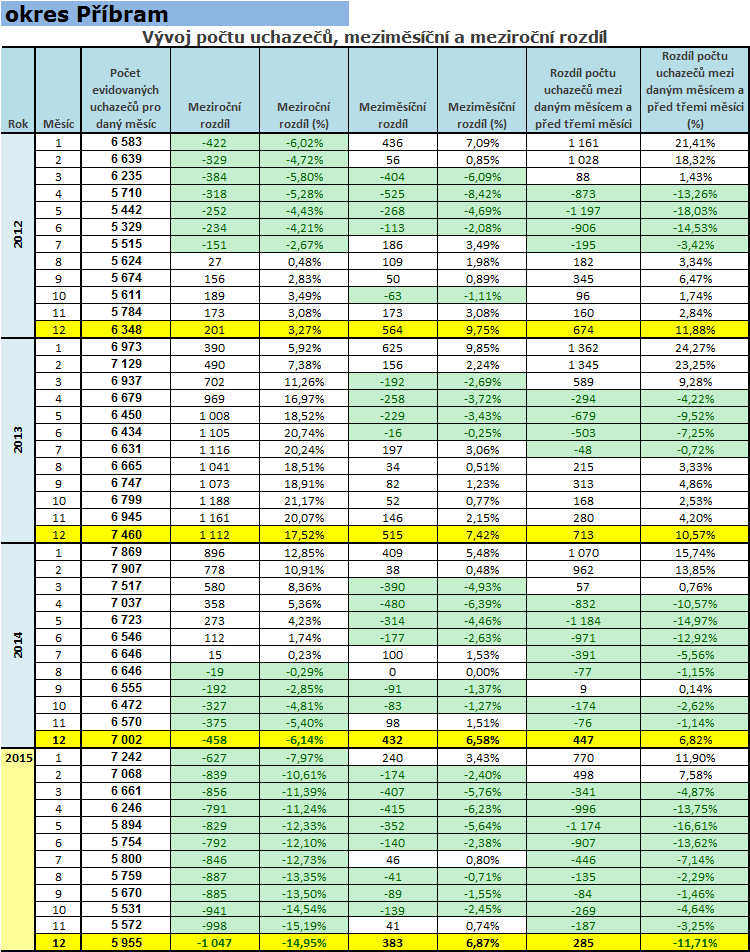Click the cell showing 6 583
The height and width of the screenshot is (952, 750).
pyautogui.click(x=126, y=142)
